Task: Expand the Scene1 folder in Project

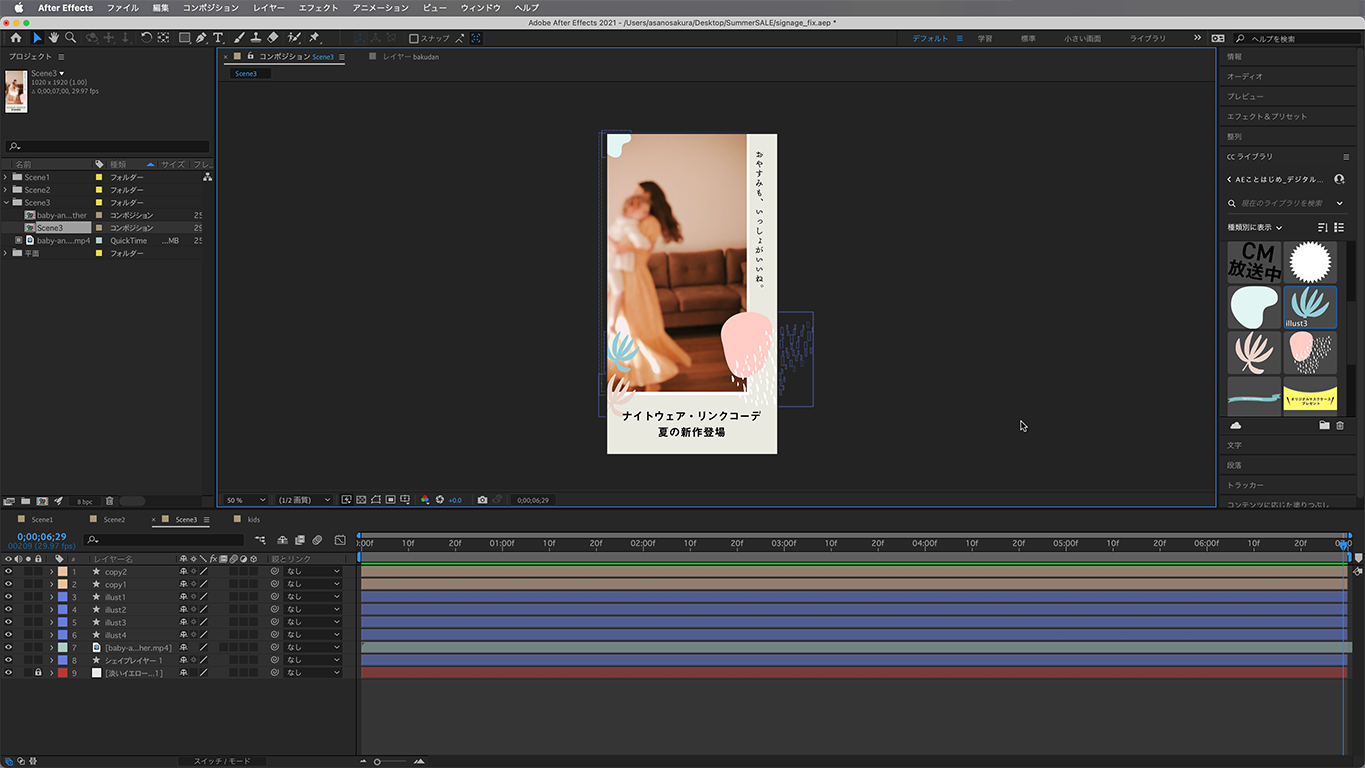Action: (x=6, y=177)
